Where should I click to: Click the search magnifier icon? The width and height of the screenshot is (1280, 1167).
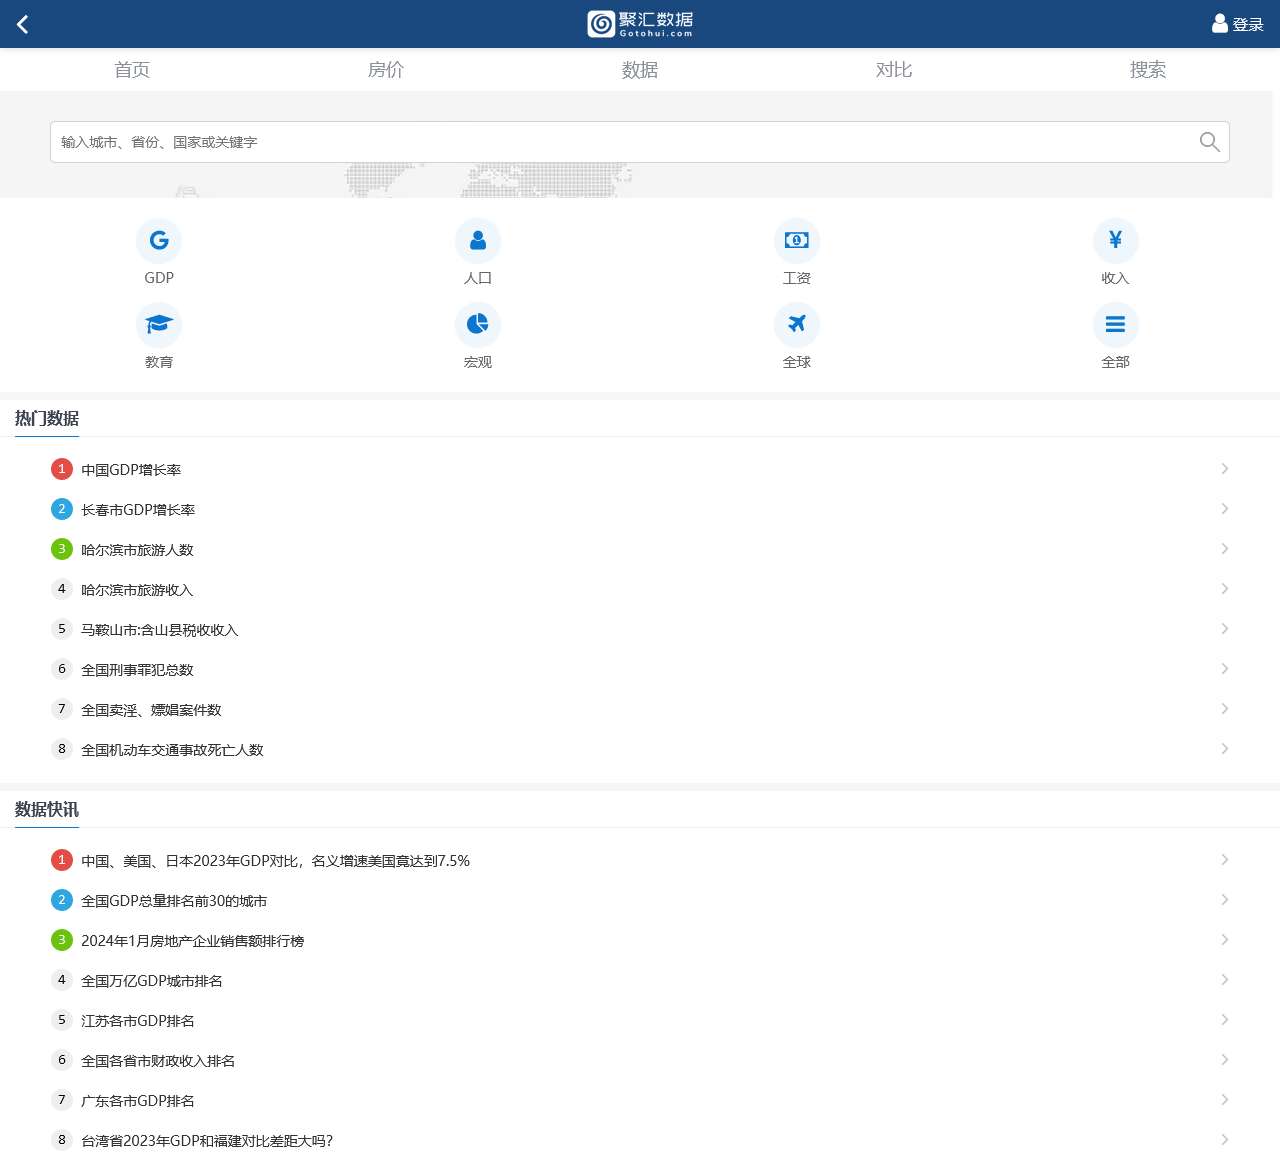pyautogui.click(x=1209, y=142)
